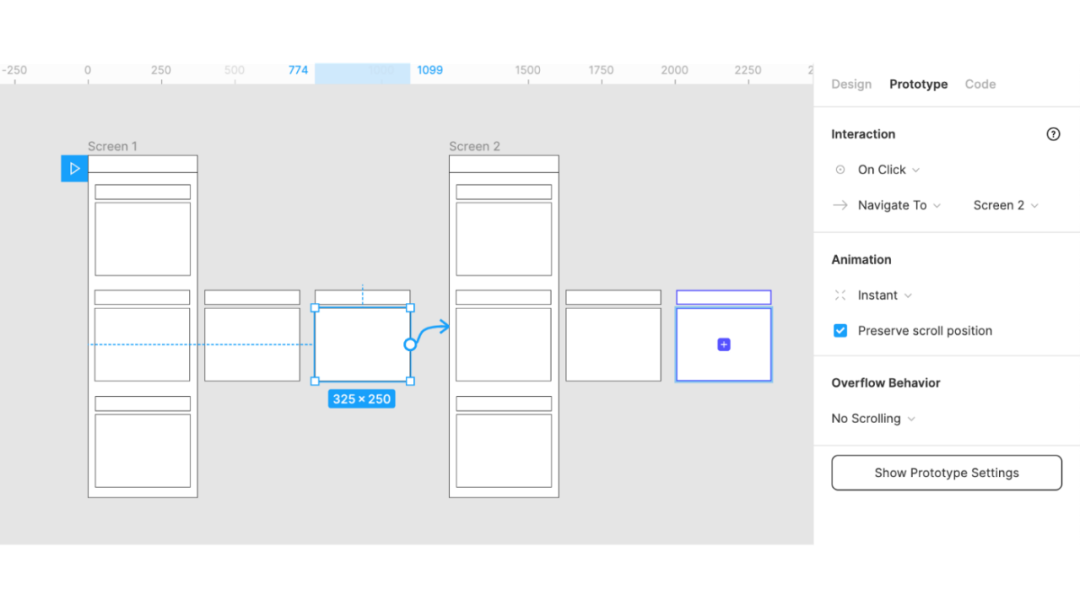Open the Instant animation dropdown
The width and height of the screenshot is (1080, 607).
(885, 295)
